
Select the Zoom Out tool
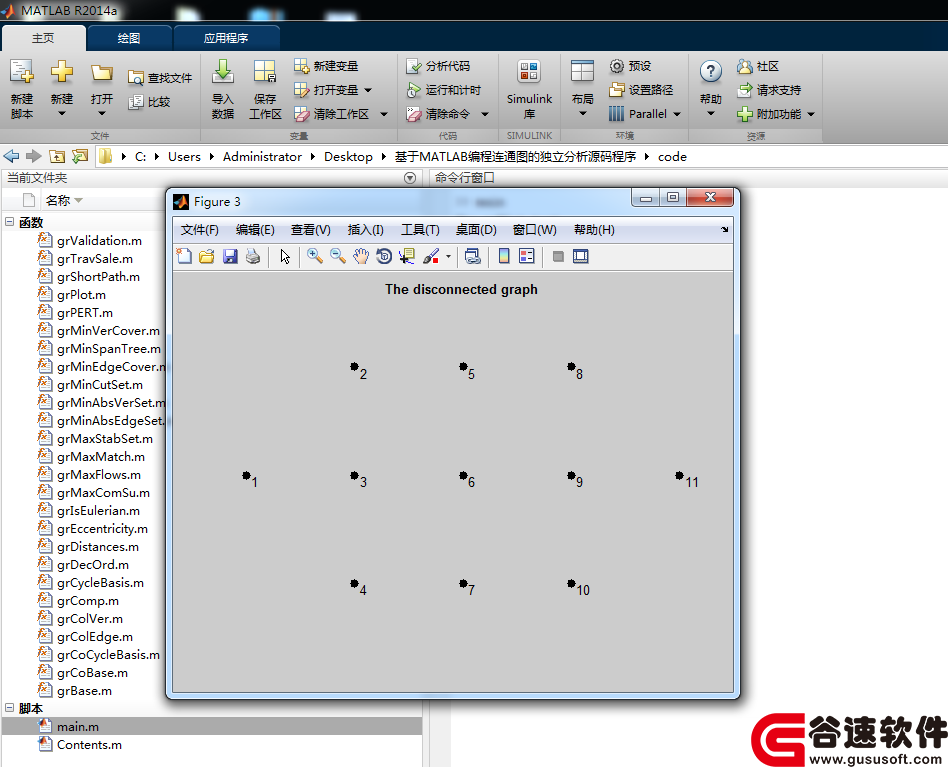337,256
